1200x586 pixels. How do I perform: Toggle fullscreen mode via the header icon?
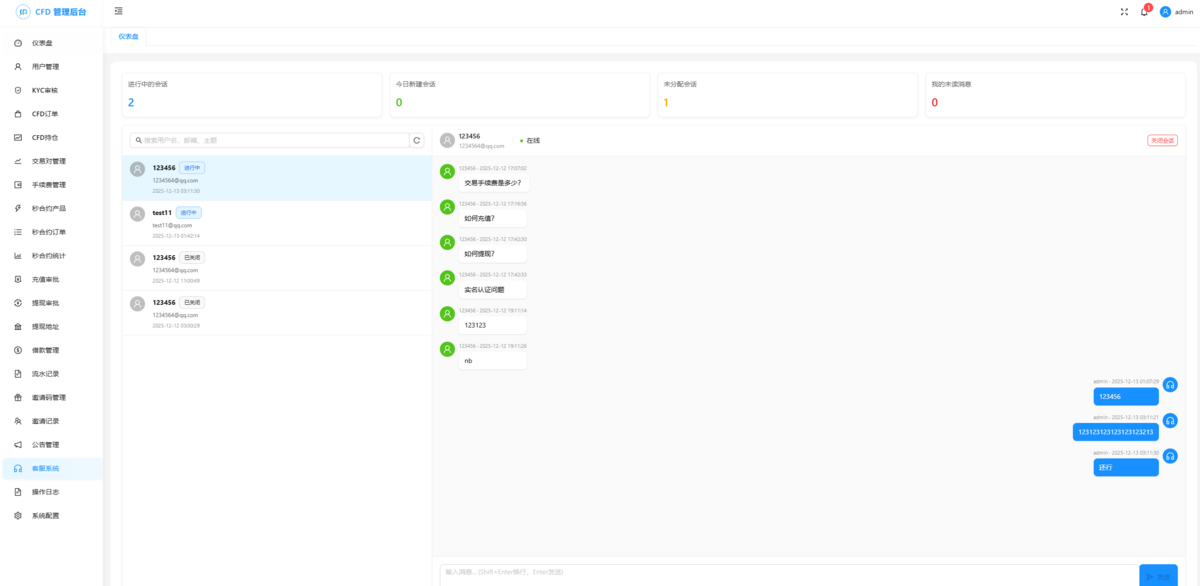coord(1124,12)
